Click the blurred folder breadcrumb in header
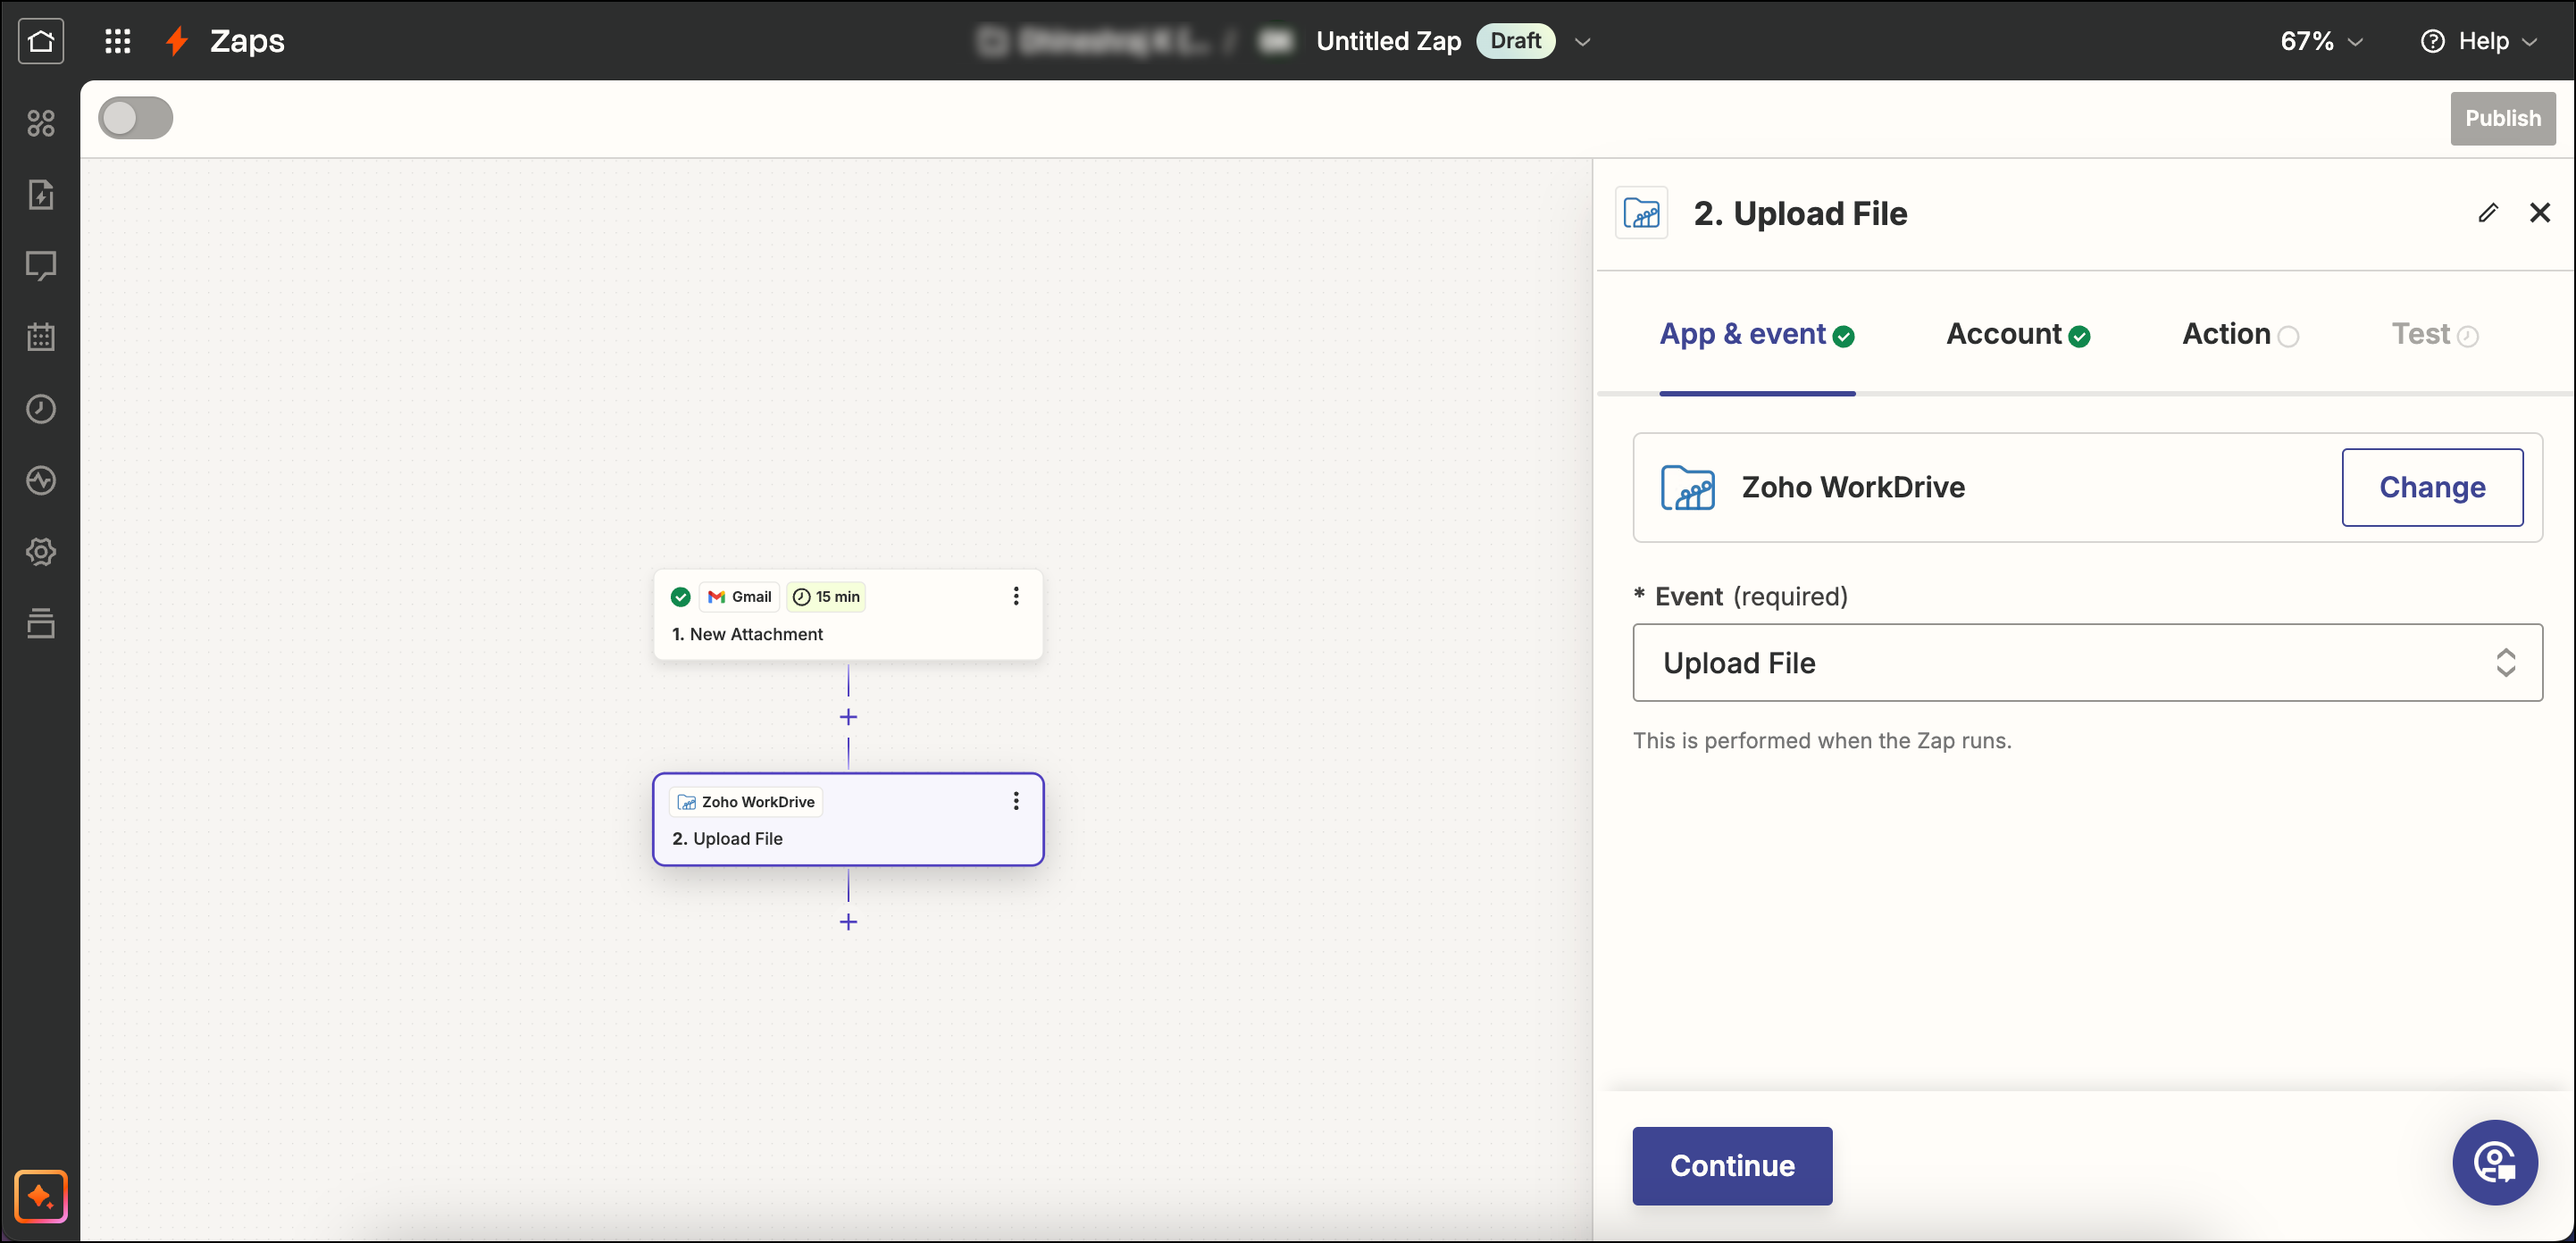The width and height of the screenshot is (2576, 1243). [x=1092, y=41]
